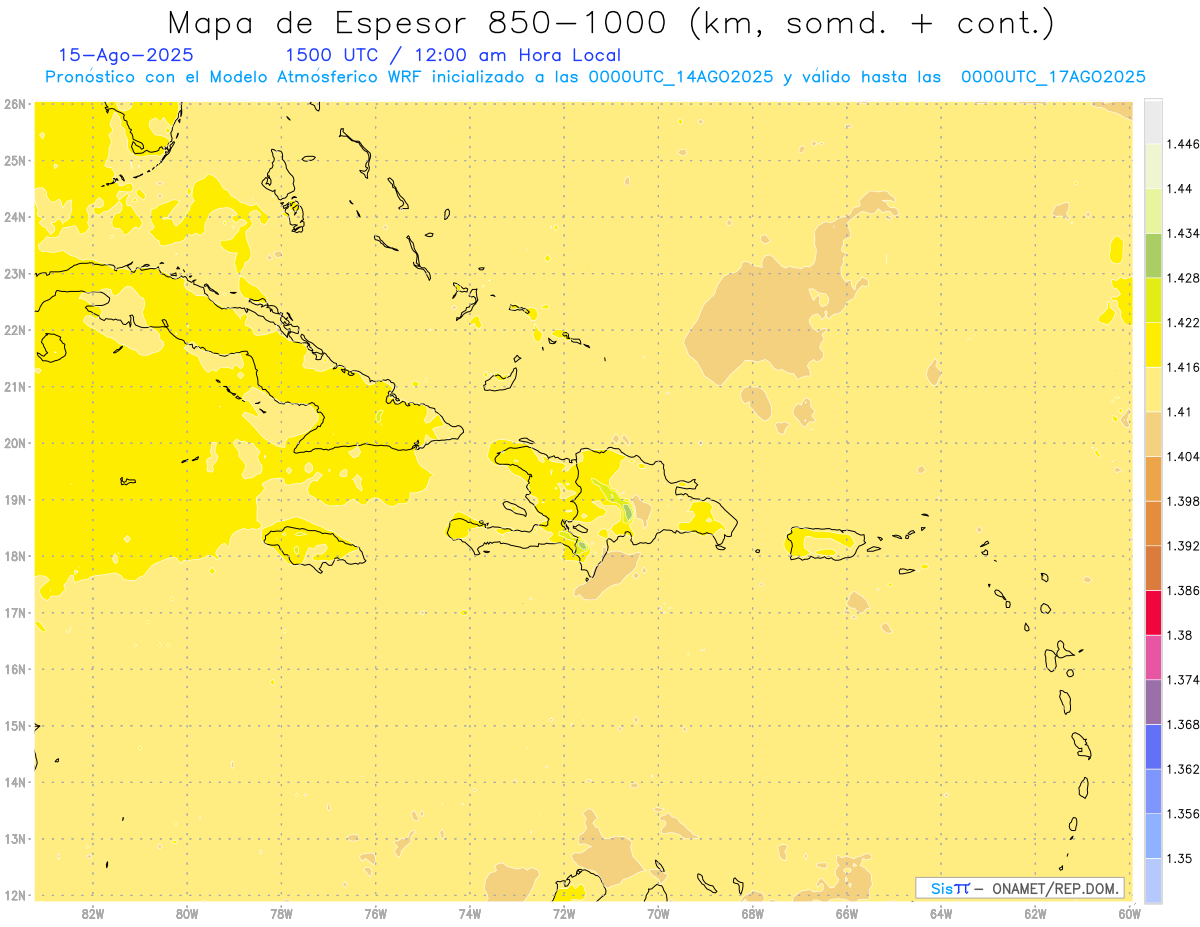
Task: Click the Puerto Rico island outline on the map
Action: click(825, 543)
